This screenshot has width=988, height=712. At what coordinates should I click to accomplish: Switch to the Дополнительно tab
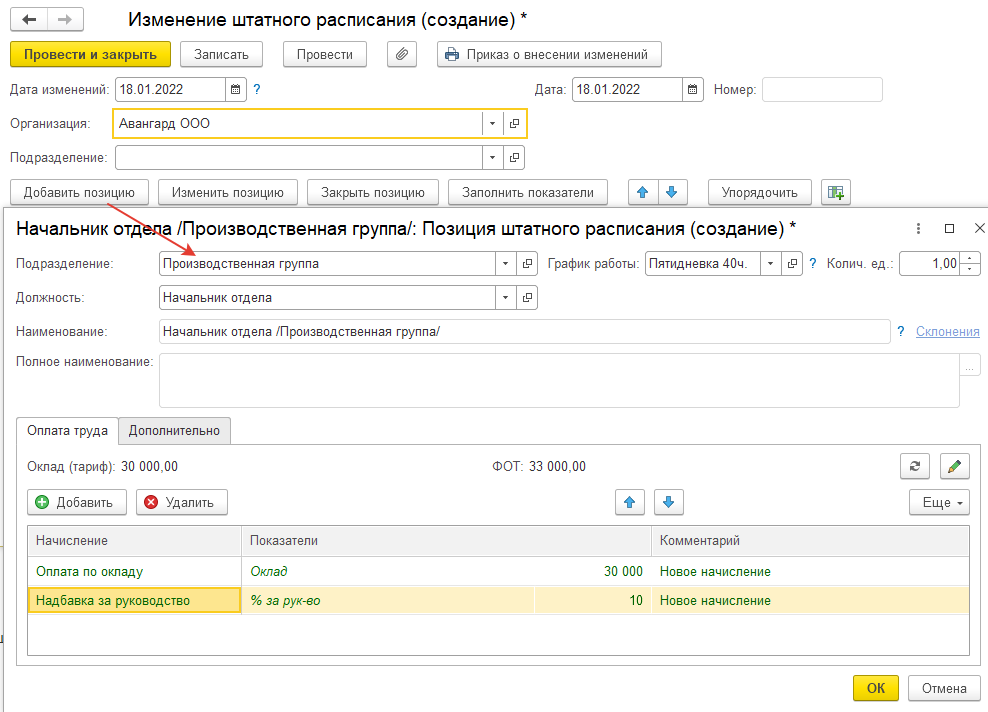(174, 430)
